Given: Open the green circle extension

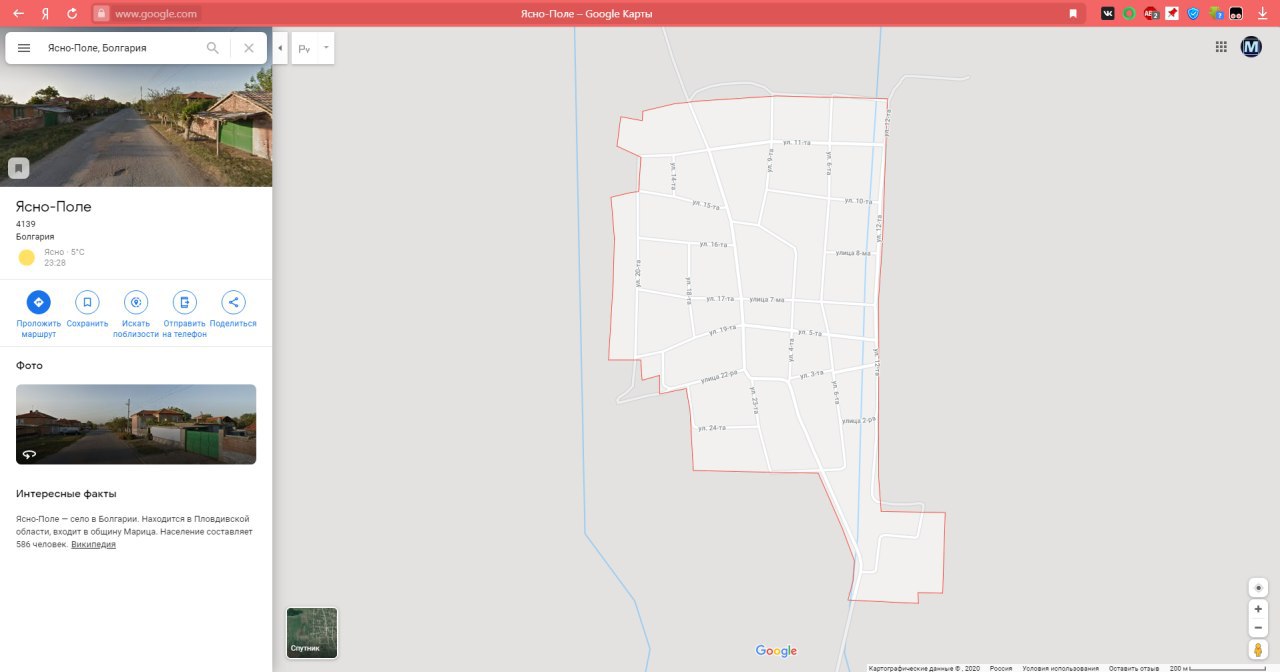Looking at the screenshot, I should [x=1129, y=14].
